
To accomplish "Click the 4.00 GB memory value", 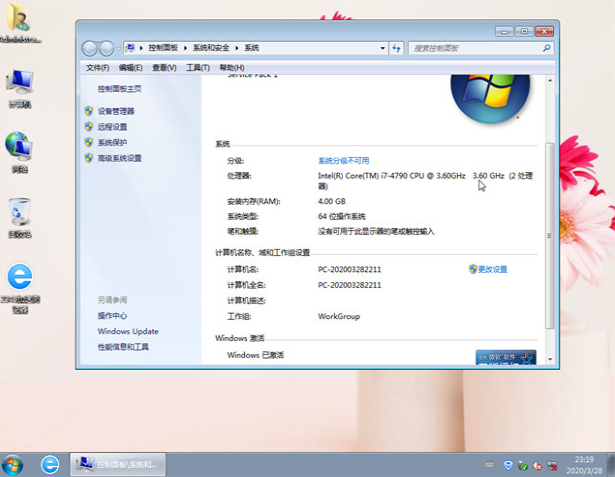I will coord(332,201).
